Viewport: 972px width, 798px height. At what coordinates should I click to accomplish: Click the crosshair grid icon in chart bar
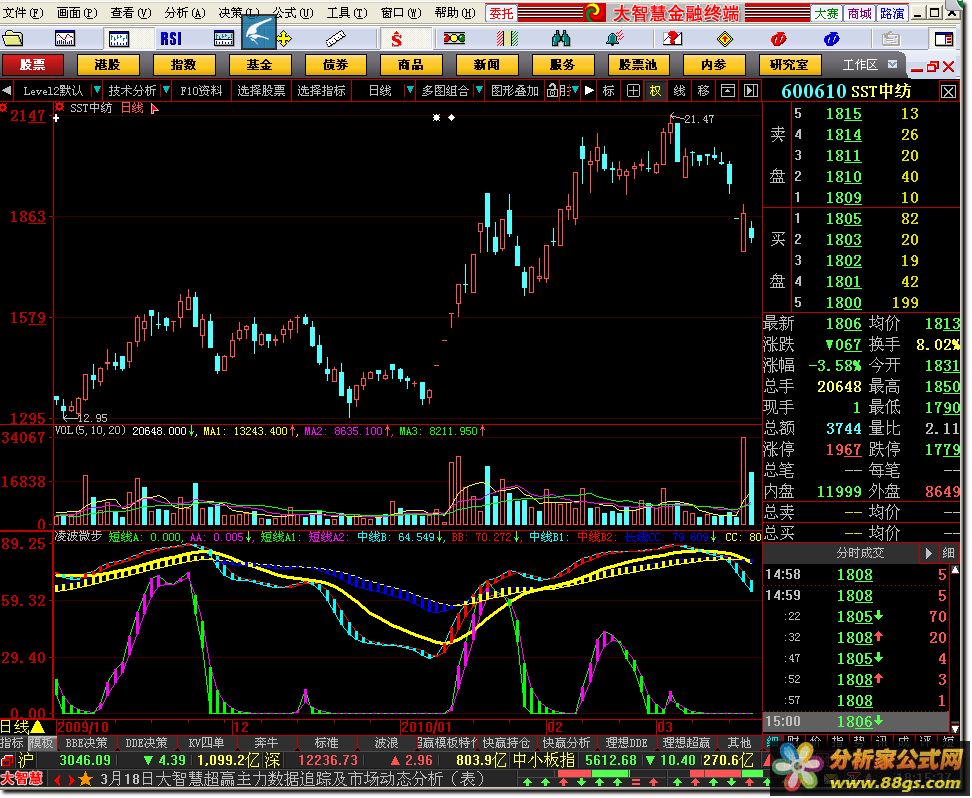[x=633, y=91]
